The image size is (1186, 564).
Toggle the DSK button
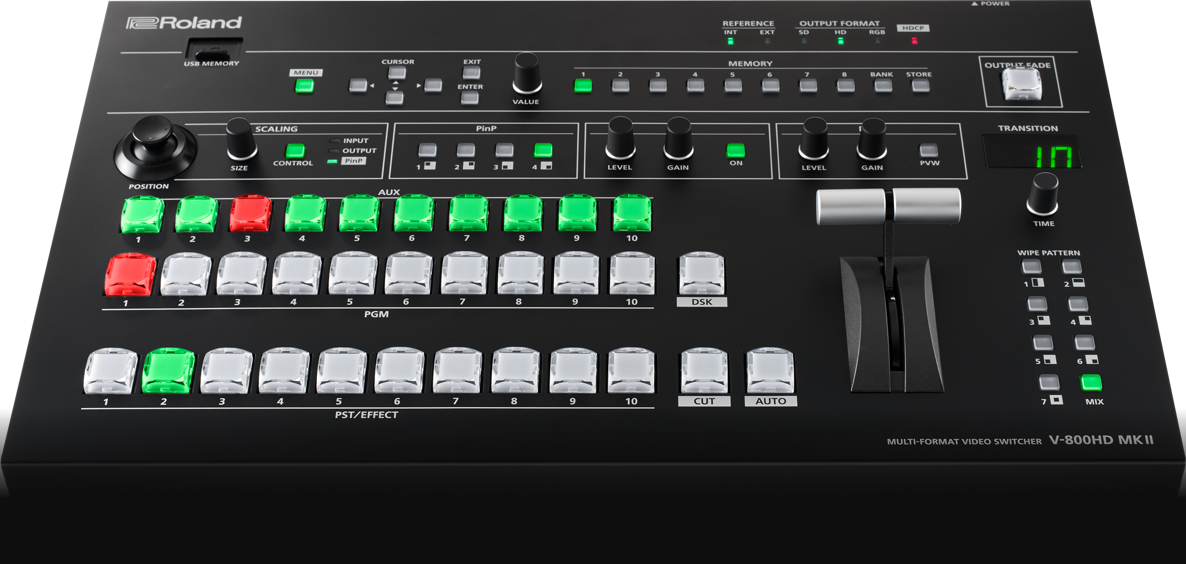tap(701, 274)
